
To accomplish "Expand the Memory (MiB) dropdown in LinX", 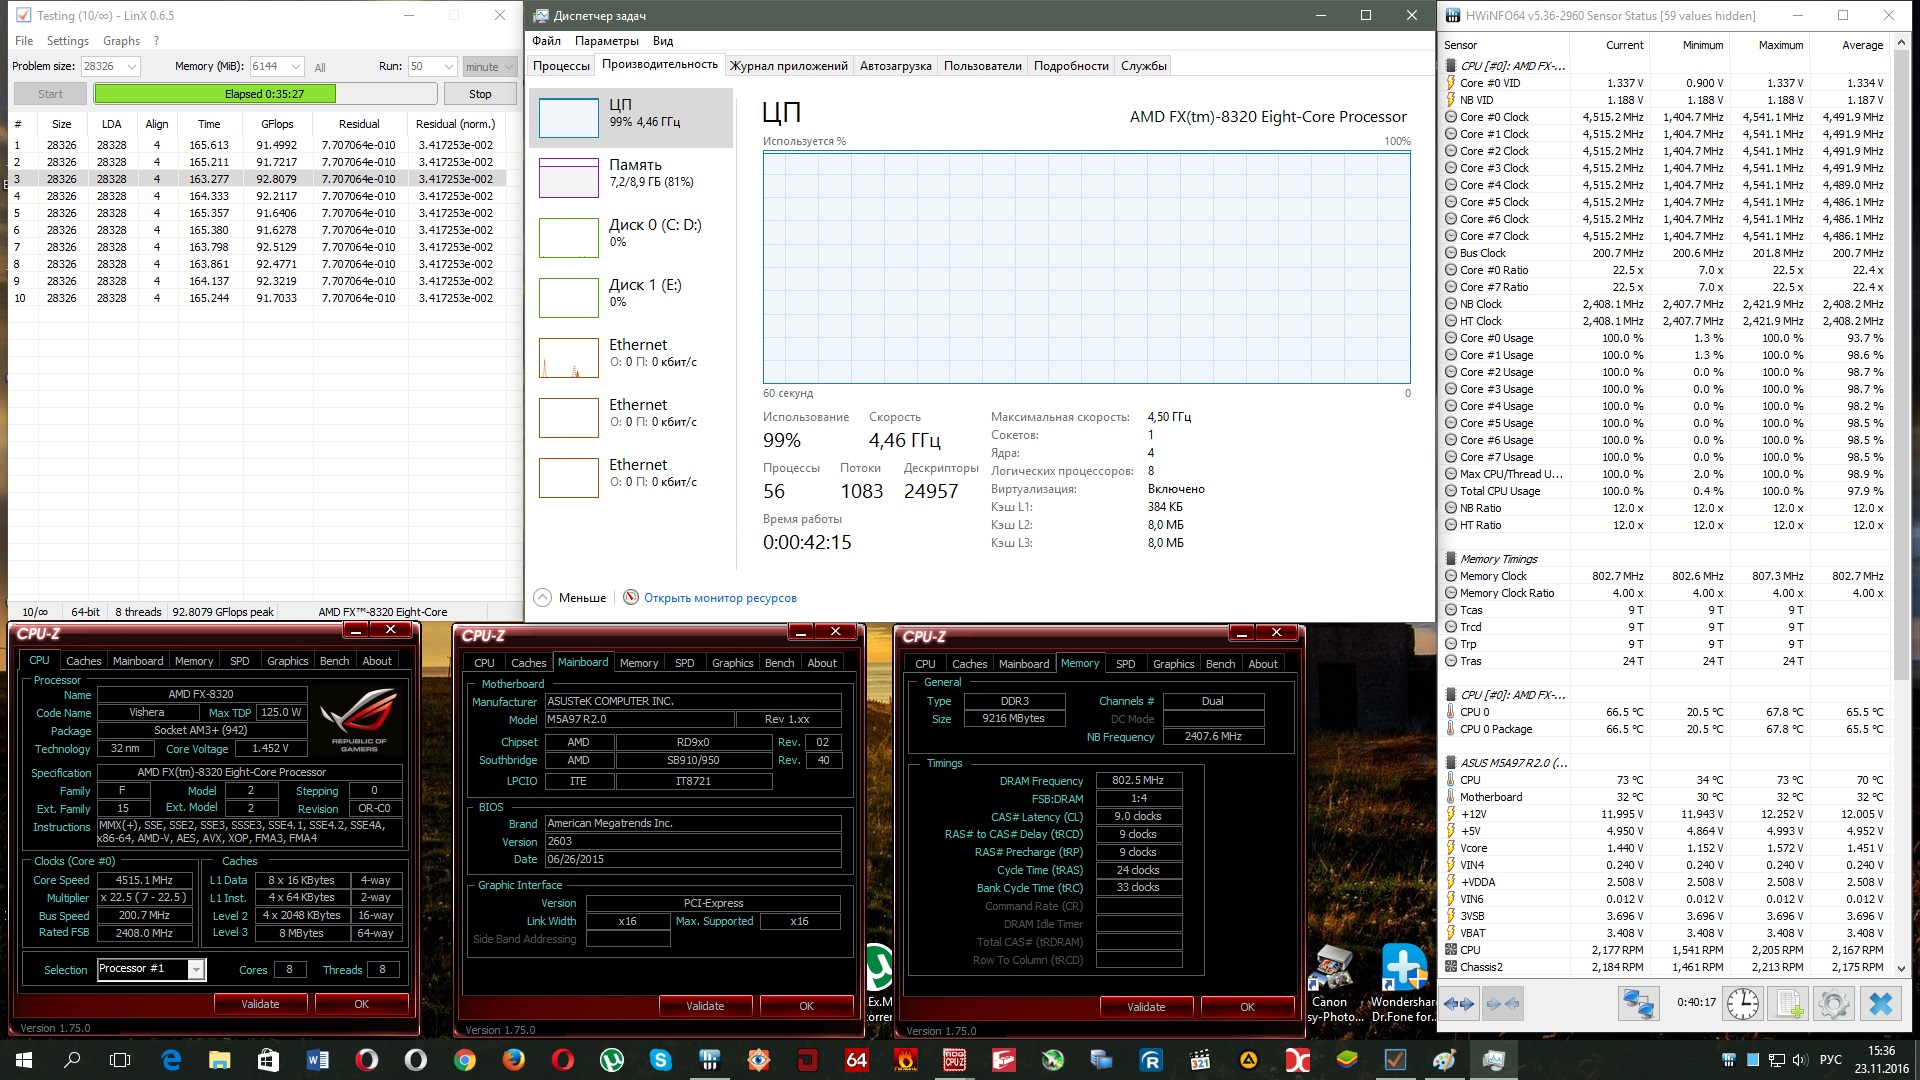I will [296, 67].
